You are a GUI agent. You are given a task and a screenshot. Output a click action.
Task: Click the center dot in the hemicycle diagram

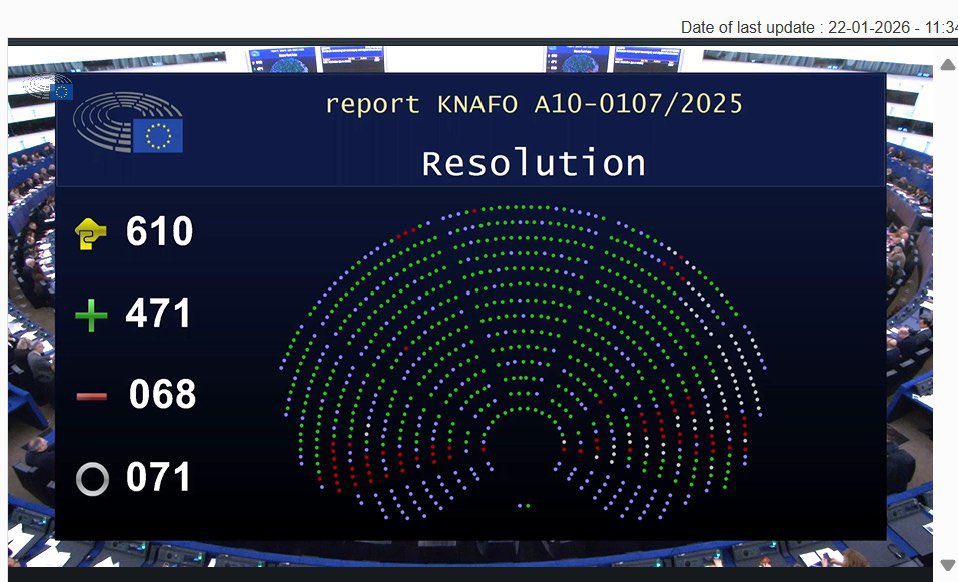click(524, 505)
